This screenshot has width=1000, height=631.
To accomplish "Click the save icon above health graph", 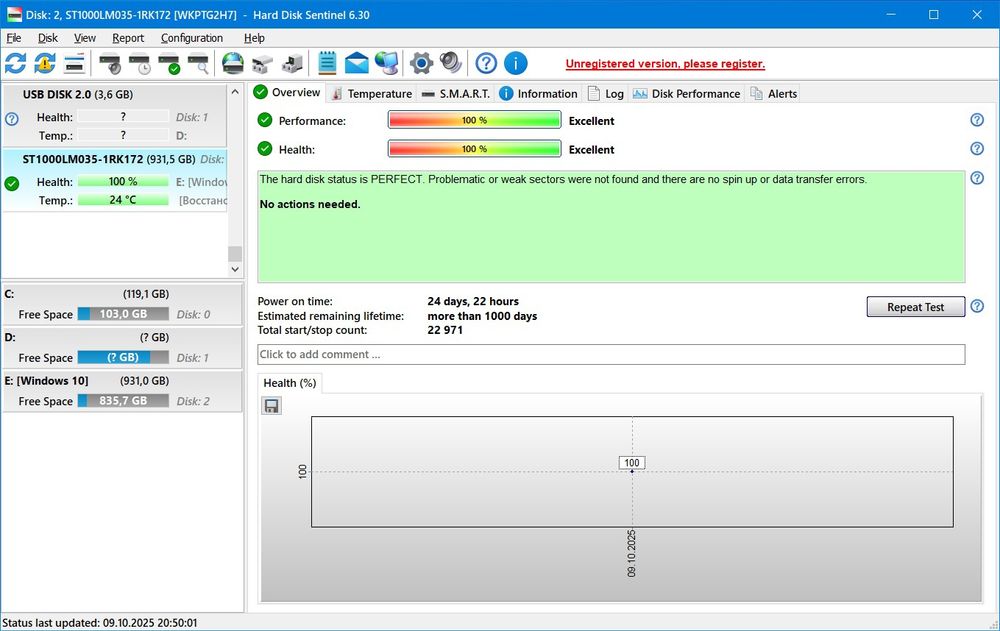I will point(271,405).
